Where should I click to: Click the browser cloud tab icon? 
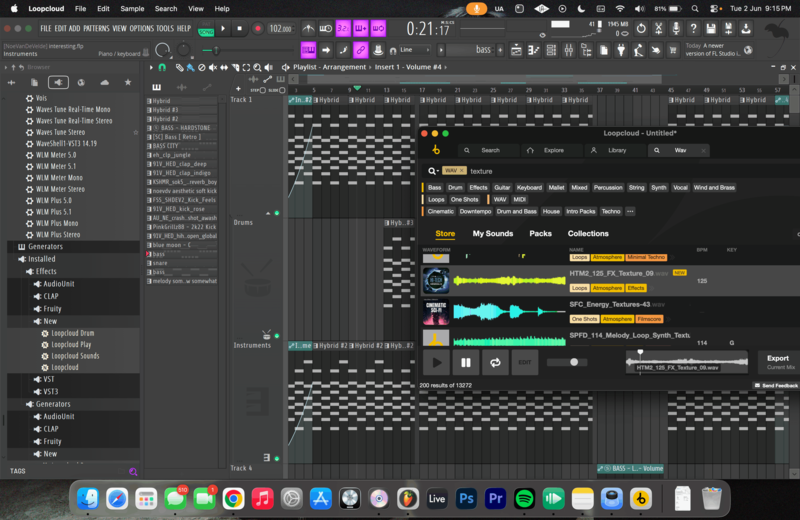click(x=105, y=82)
